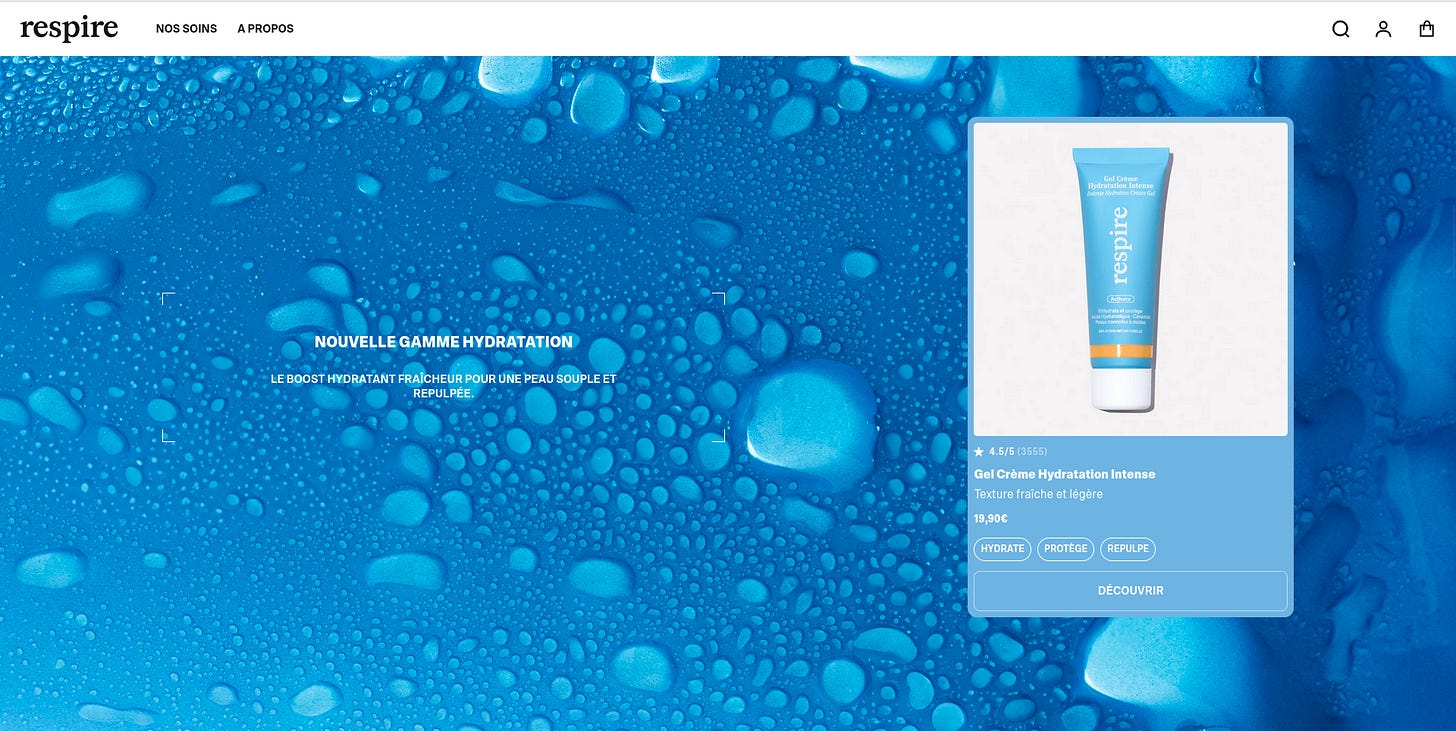
Task: Open the NOS SOINS menu
Action: (186, 29)
